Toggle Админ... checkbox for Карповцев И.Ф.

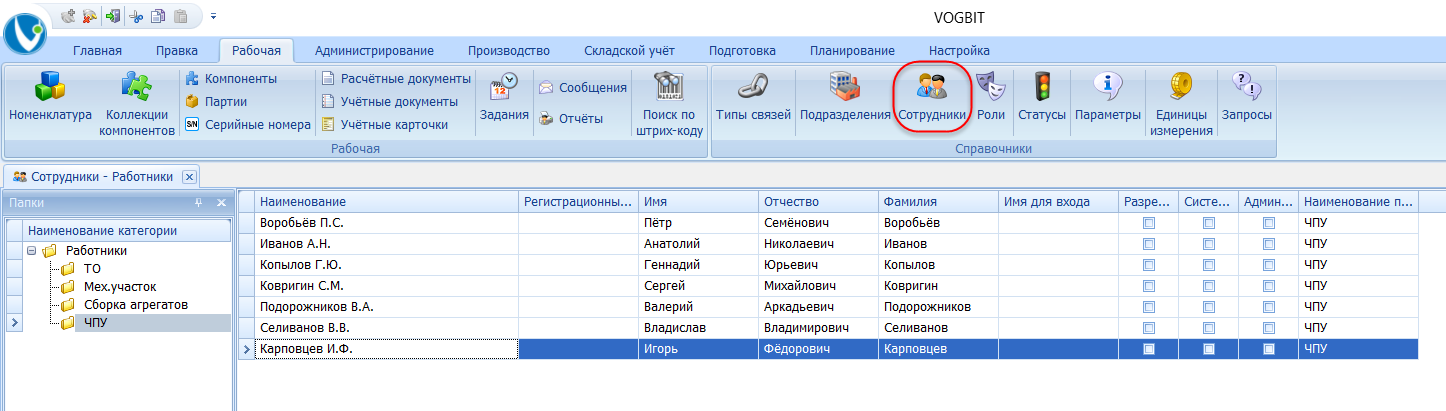[1269, 349]
